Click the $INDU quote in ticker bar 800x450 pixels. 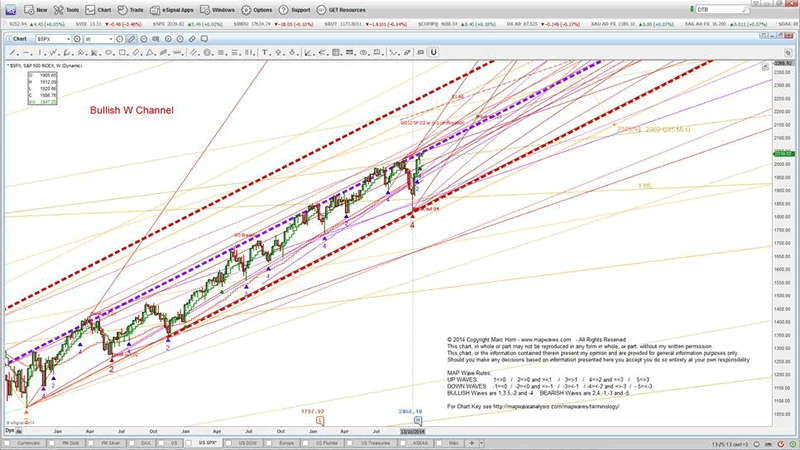tap(273, 24)
